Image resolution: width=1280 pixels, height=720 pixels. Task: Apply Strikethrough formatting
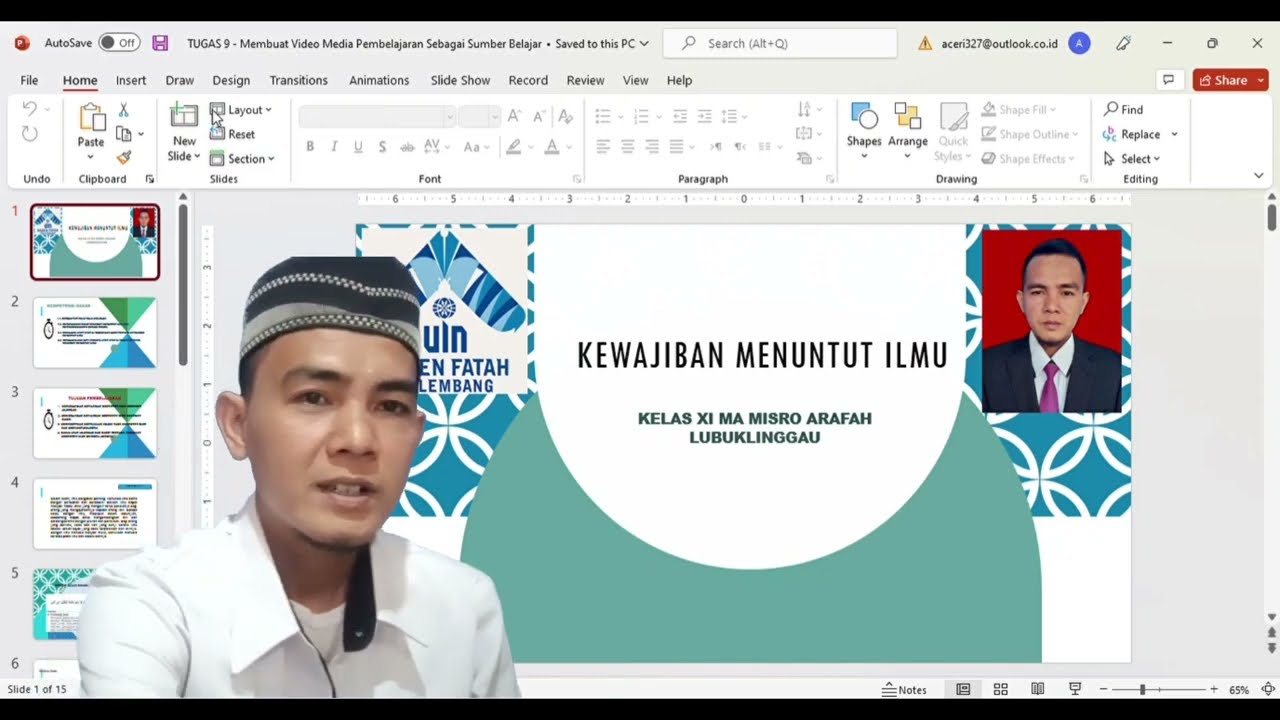(x=407, y=147)
